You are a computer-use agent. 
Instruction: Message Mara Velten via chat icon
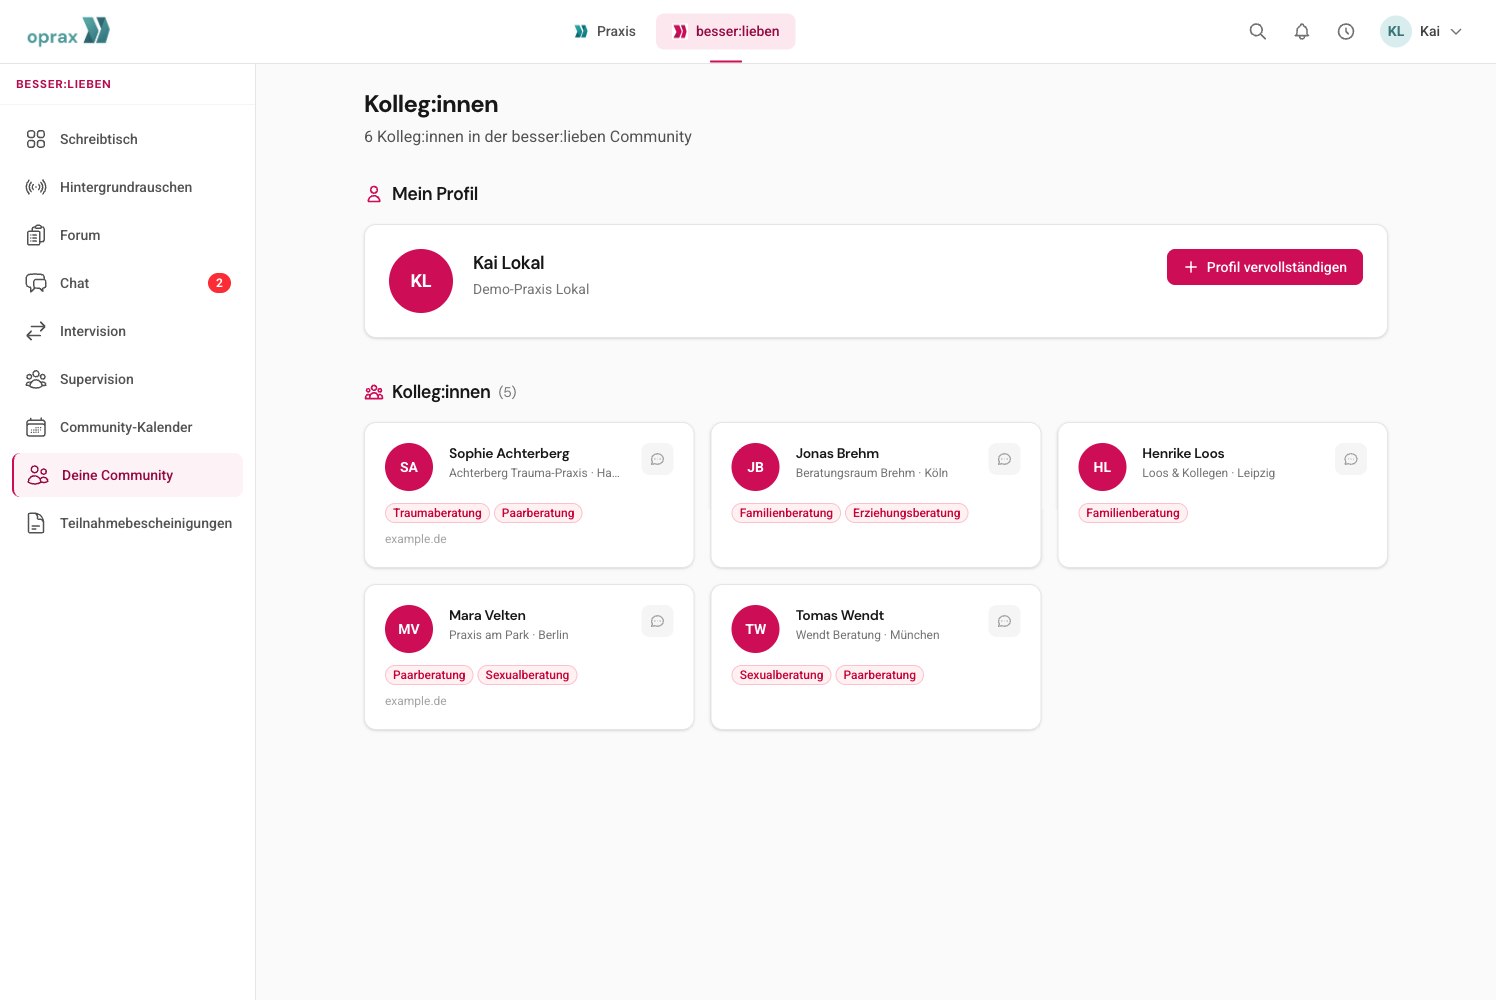pyautogui.click(x=657, y=621)
